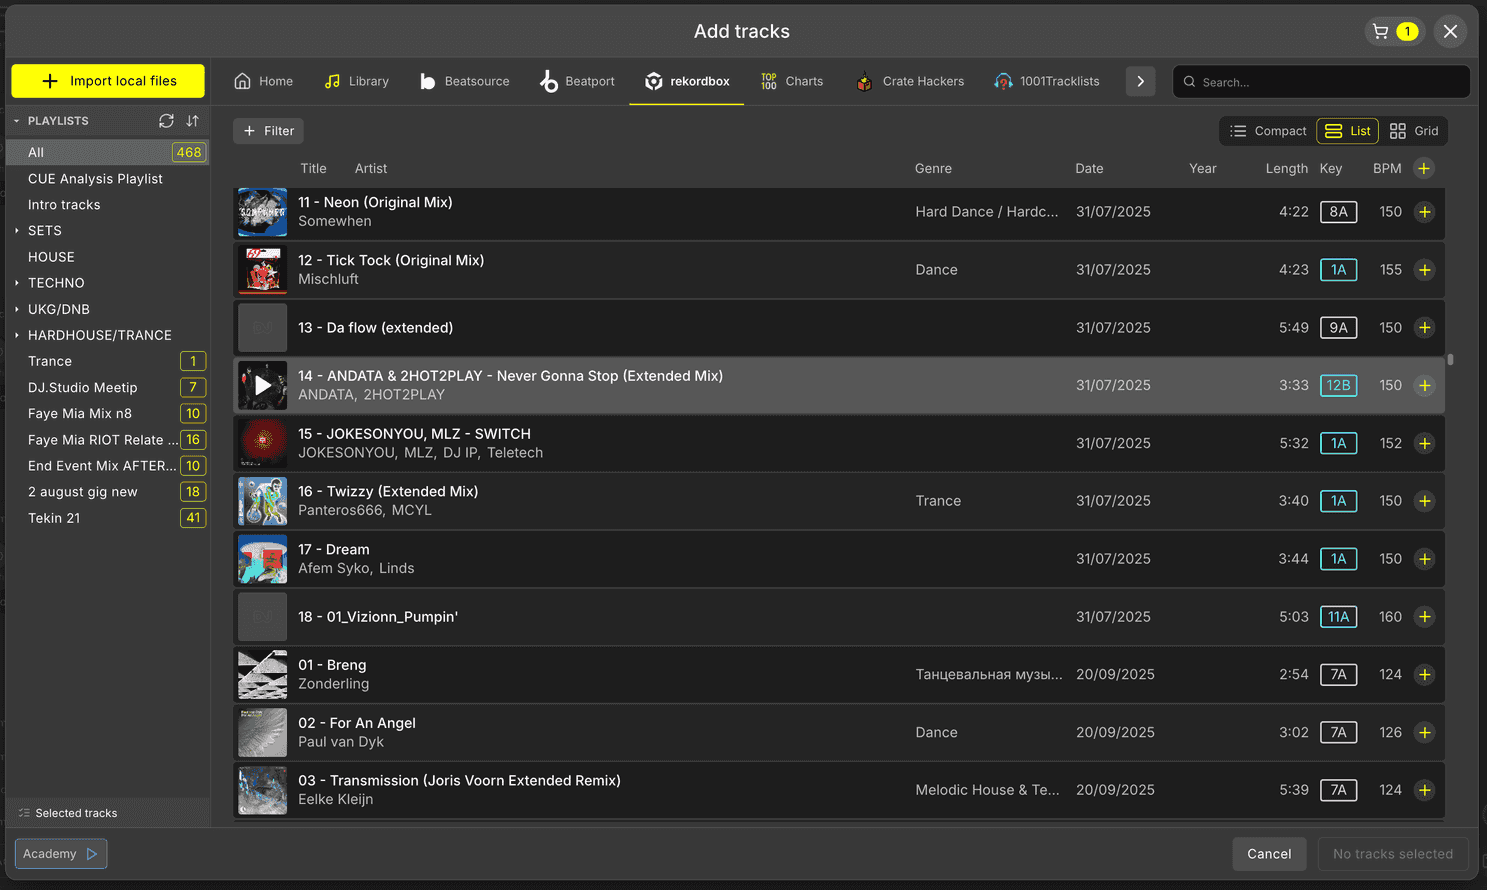This screenshot has height=890, width=1487.
Task: Click in the Search field
Action: 1320,81
